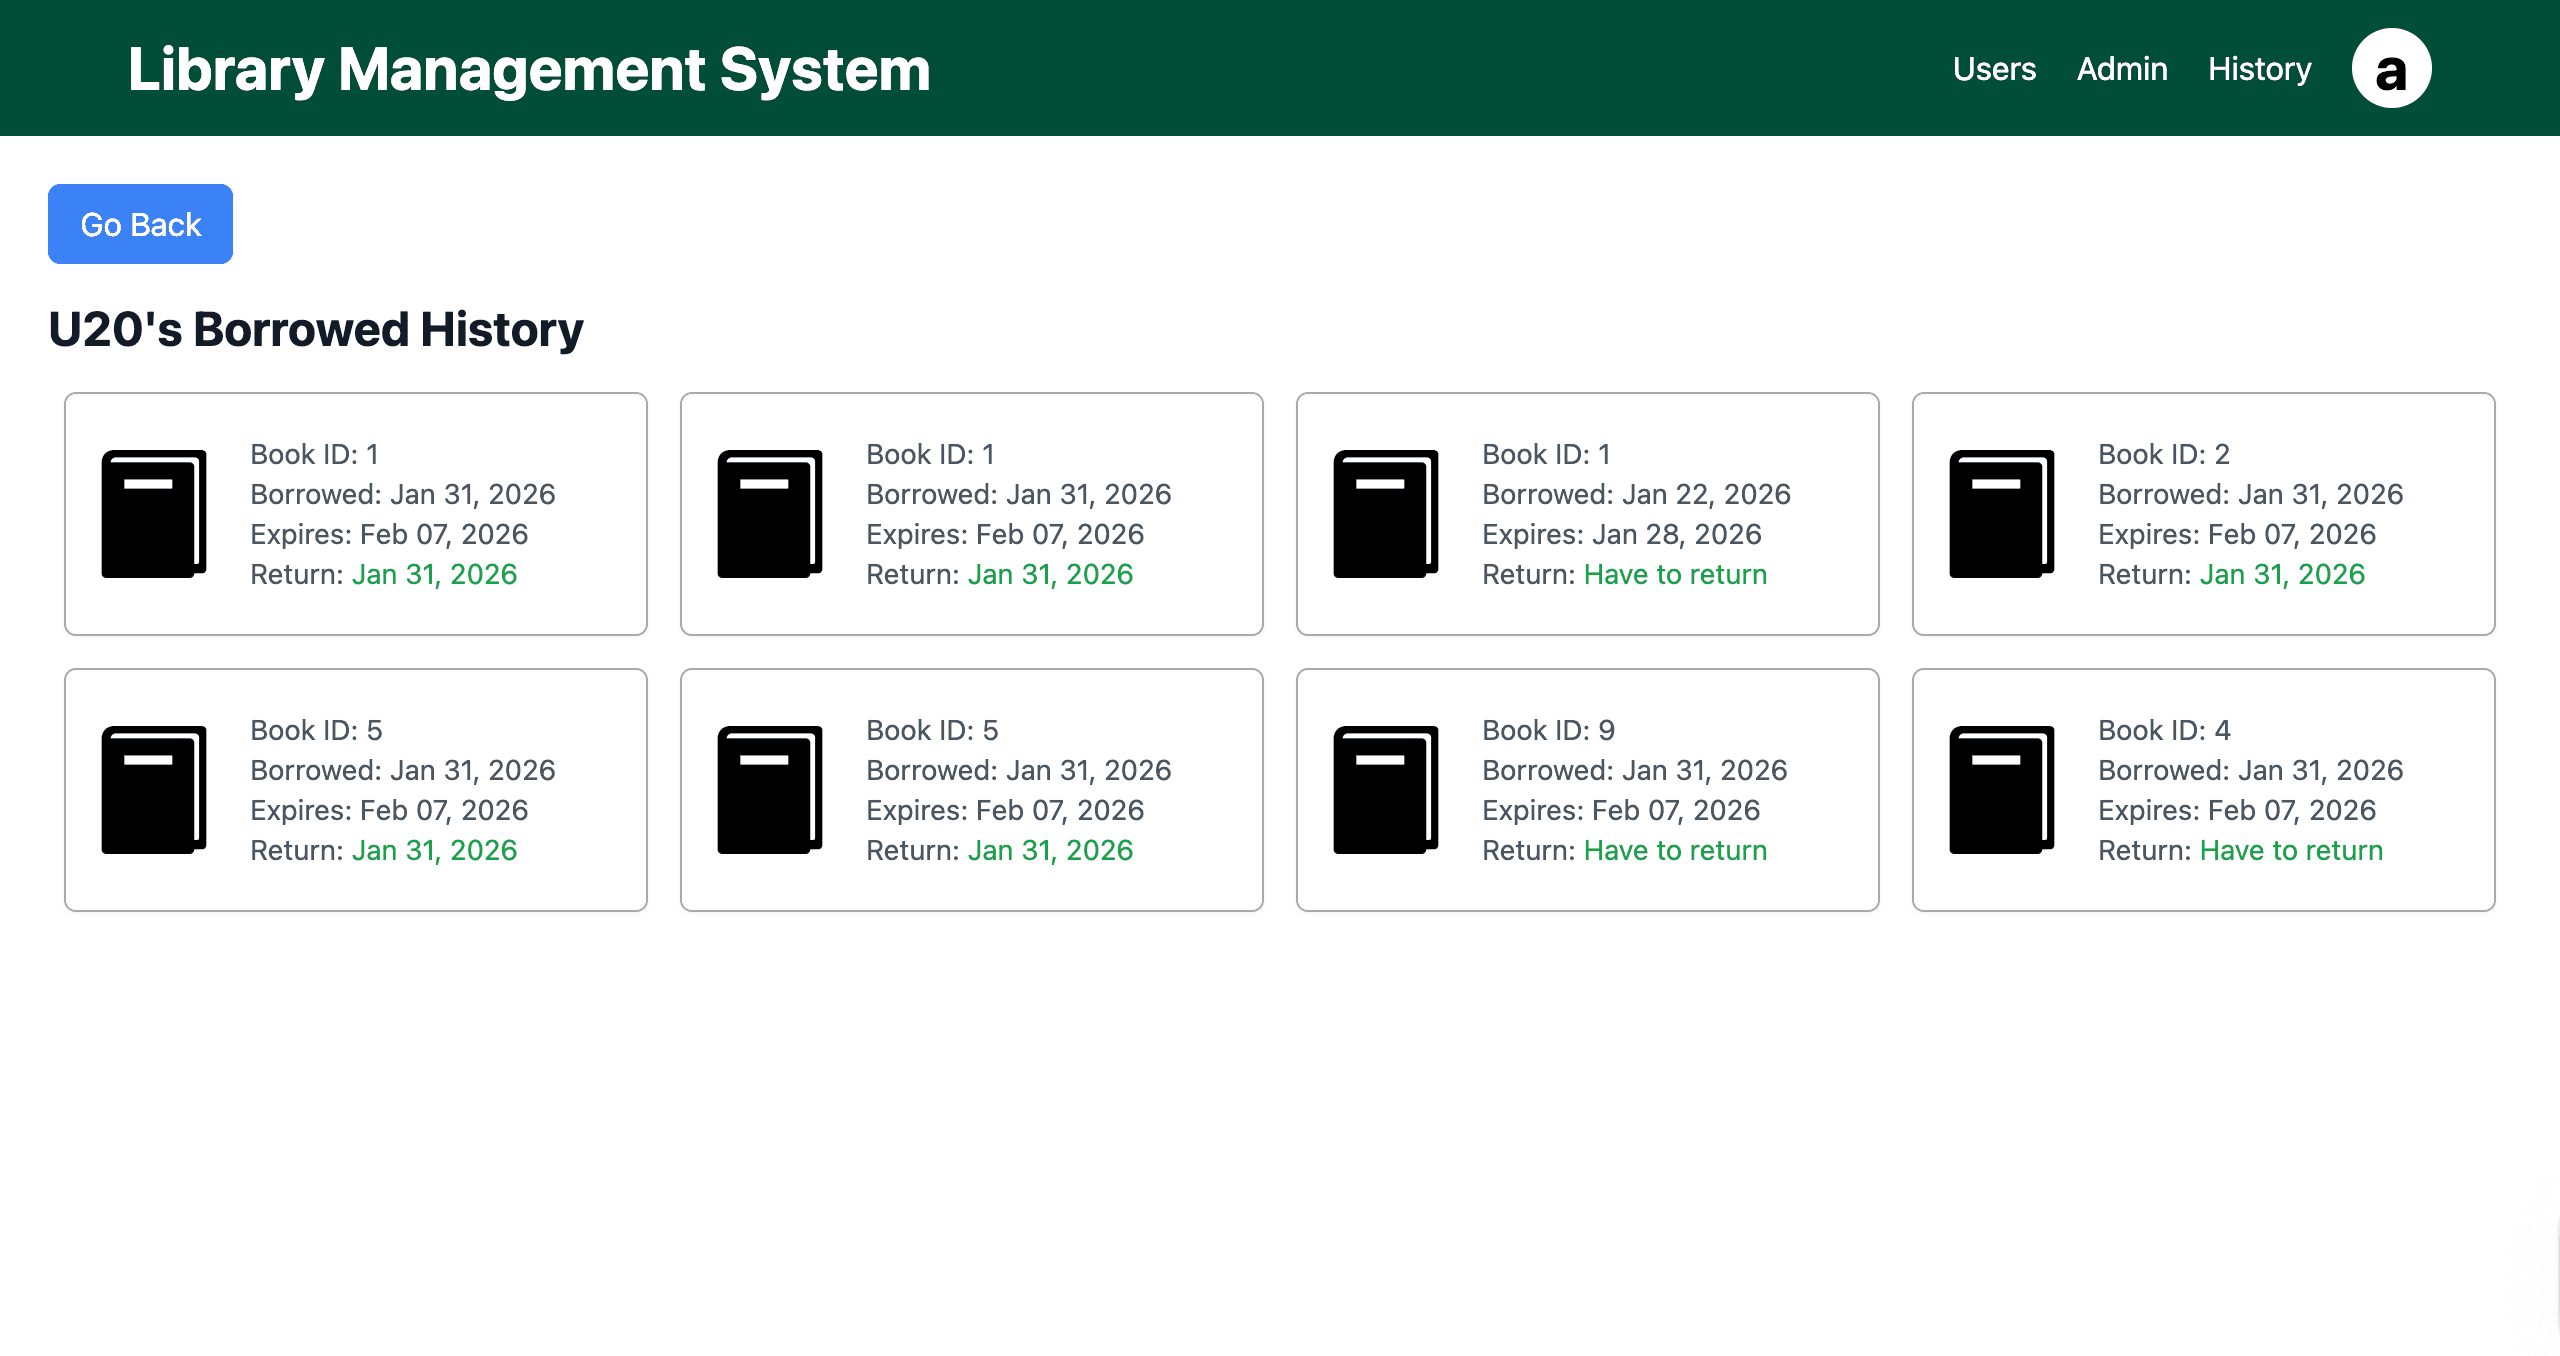
Task: Click the book icon on the Book ID 4 card
Action: click(2001, 790)
